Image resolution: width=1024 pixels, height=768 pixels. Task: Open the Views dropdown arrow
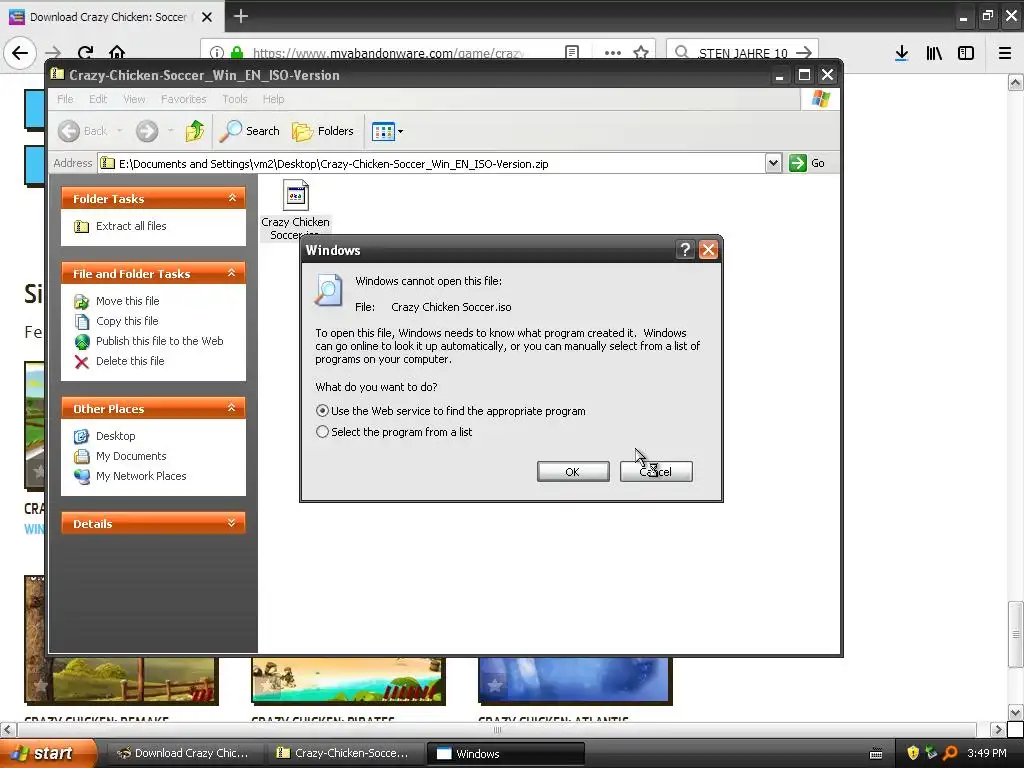click(400, 131)
